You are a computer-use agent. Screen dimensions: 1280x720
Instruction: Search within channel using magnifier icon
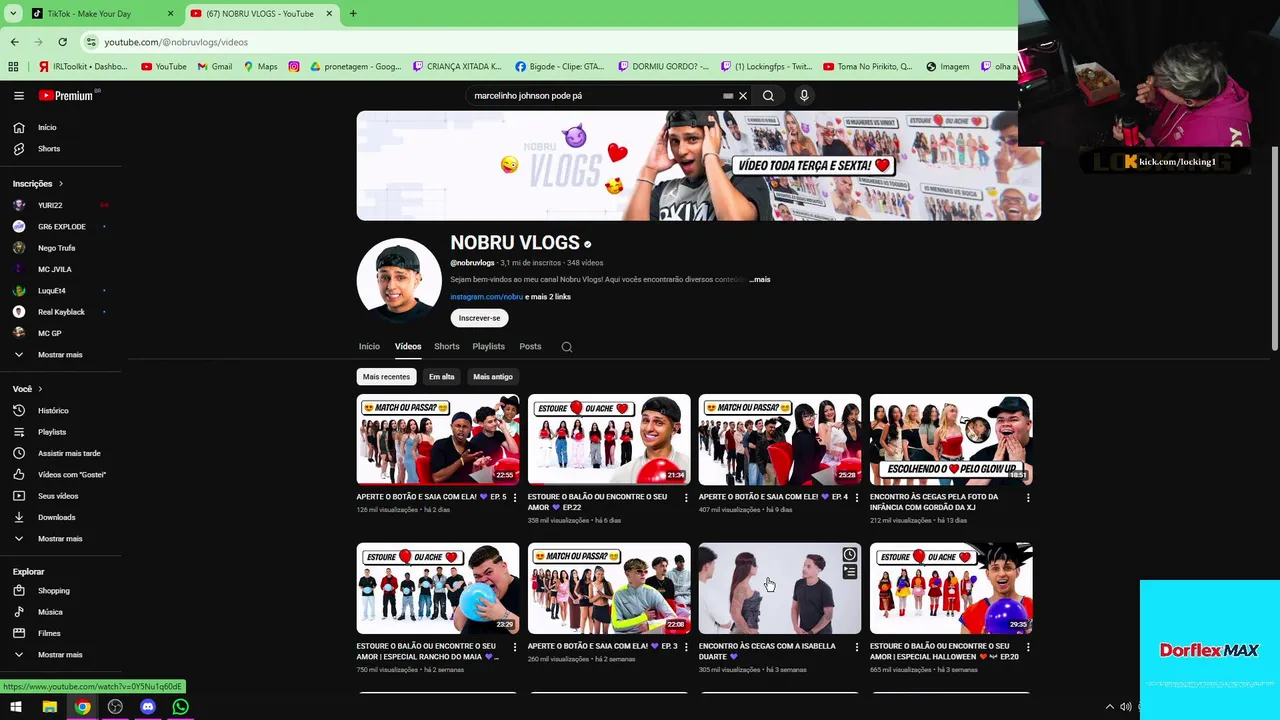[x=567, y=347]
